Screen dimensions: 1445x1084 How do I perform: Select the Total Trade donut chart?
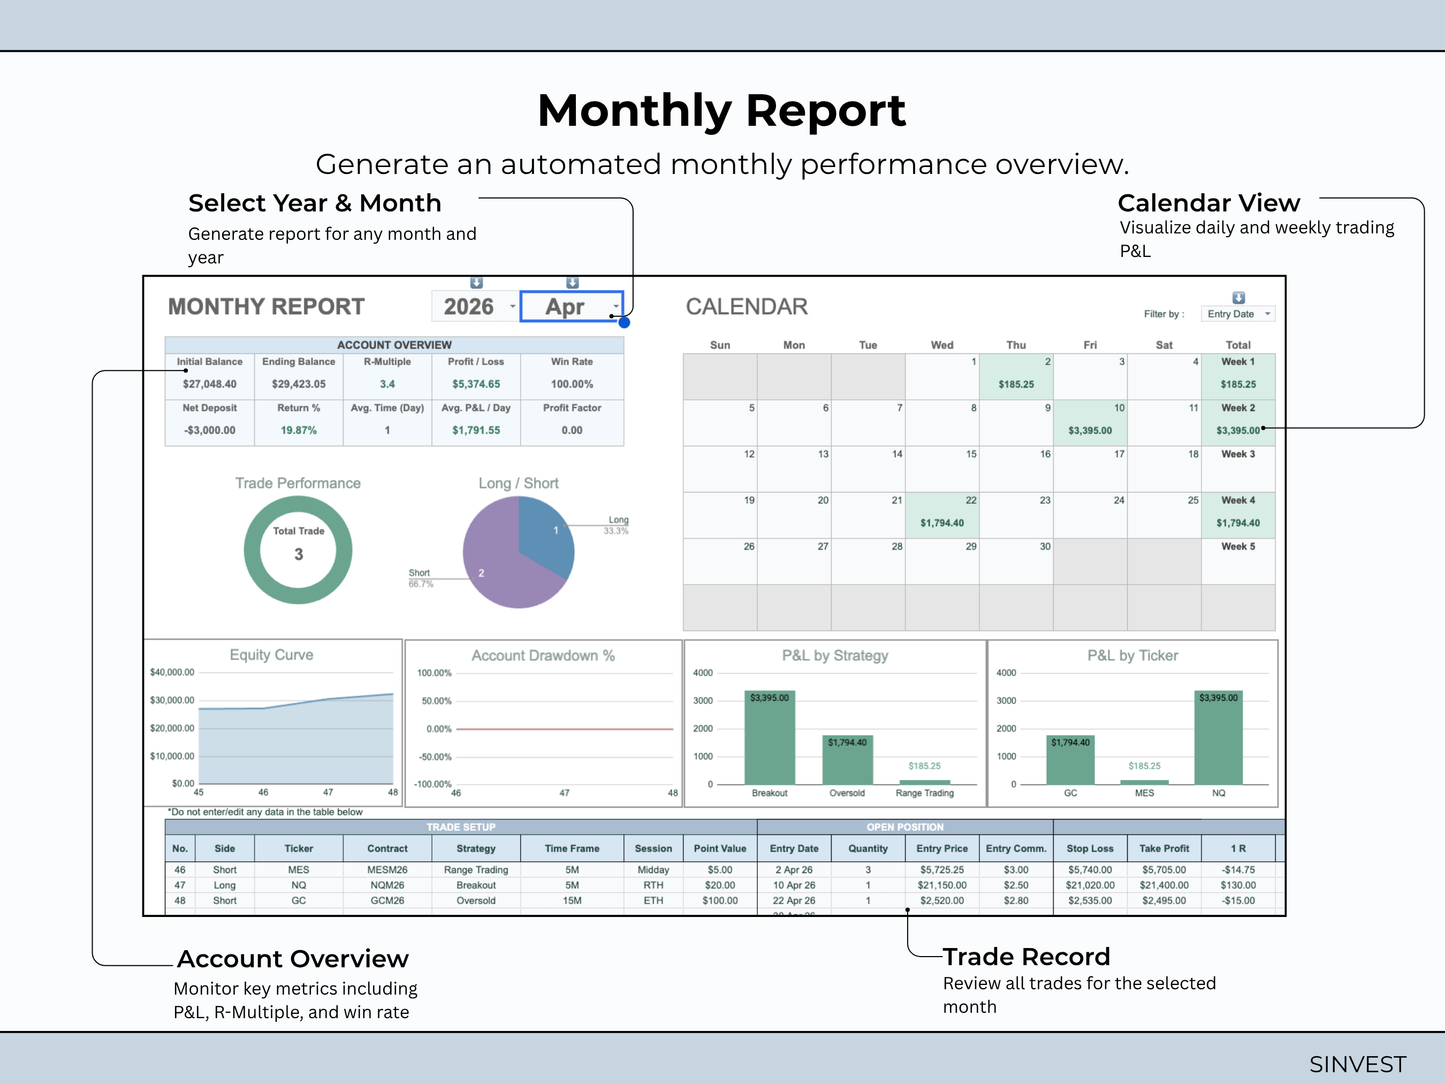(x=298, y=550)
